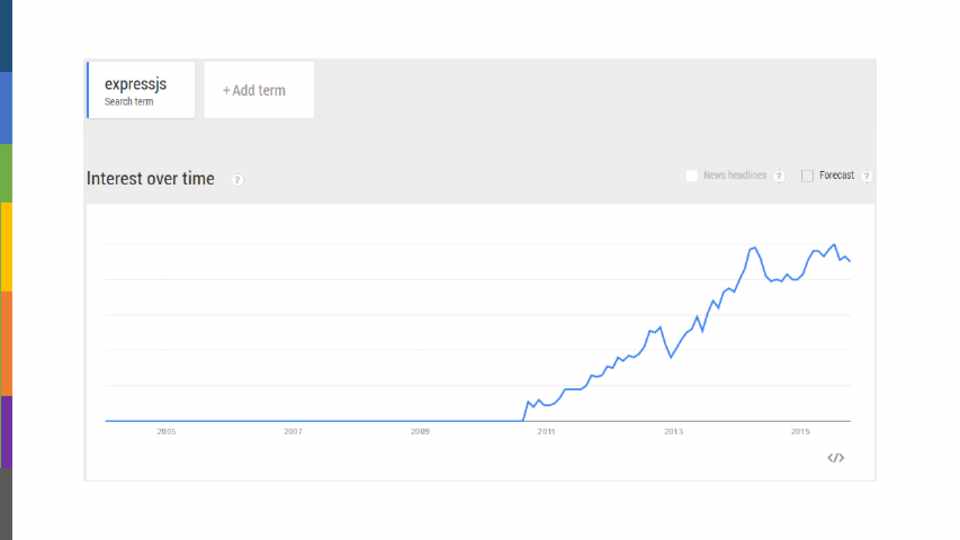Click help icon beside News headlines

click(778, 176)
